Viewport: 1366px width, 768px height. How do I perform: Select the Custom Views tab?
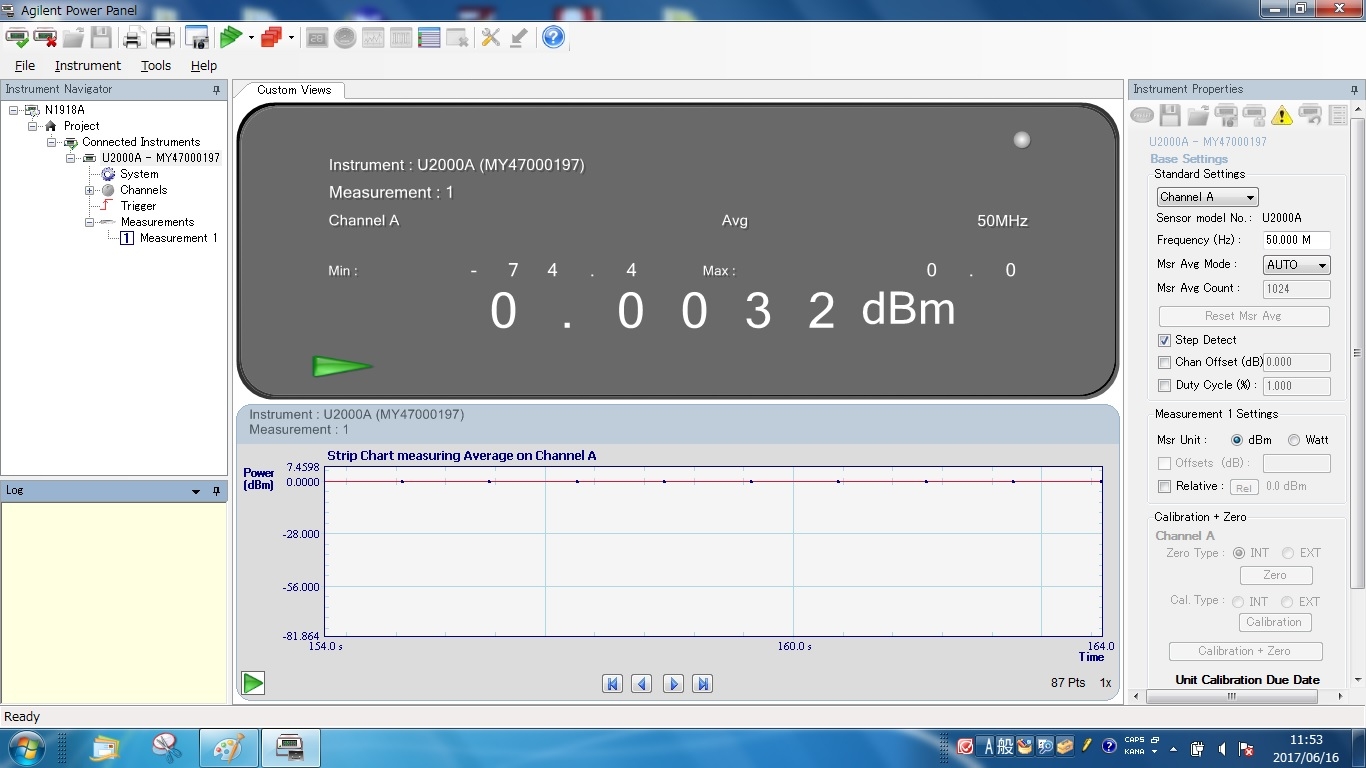(x=294, y=90)
